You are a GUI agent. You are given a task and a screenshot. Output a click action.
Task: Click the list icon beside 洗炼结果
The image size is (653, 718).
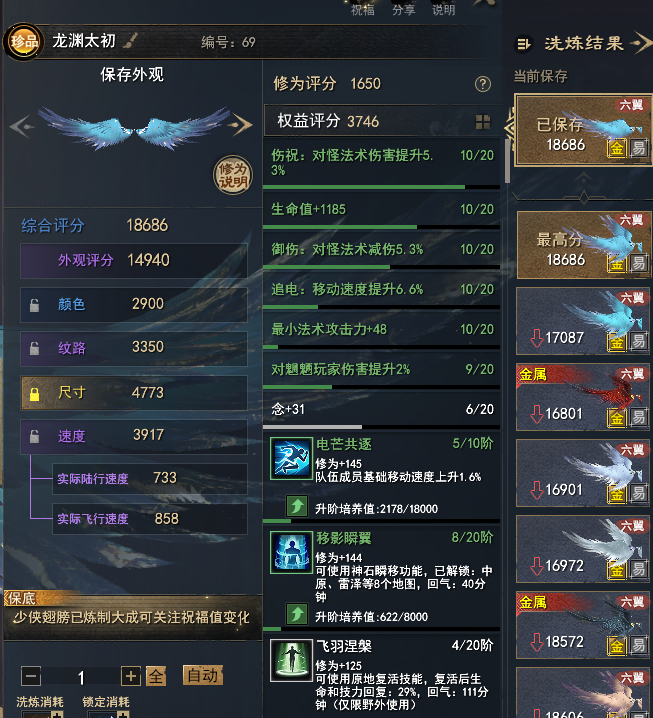click(x=523, y=44)
